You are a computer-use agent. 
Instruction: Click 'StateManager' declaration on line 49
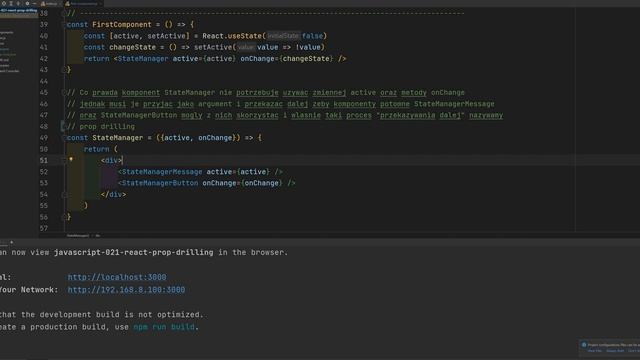[x=118, y=138]
